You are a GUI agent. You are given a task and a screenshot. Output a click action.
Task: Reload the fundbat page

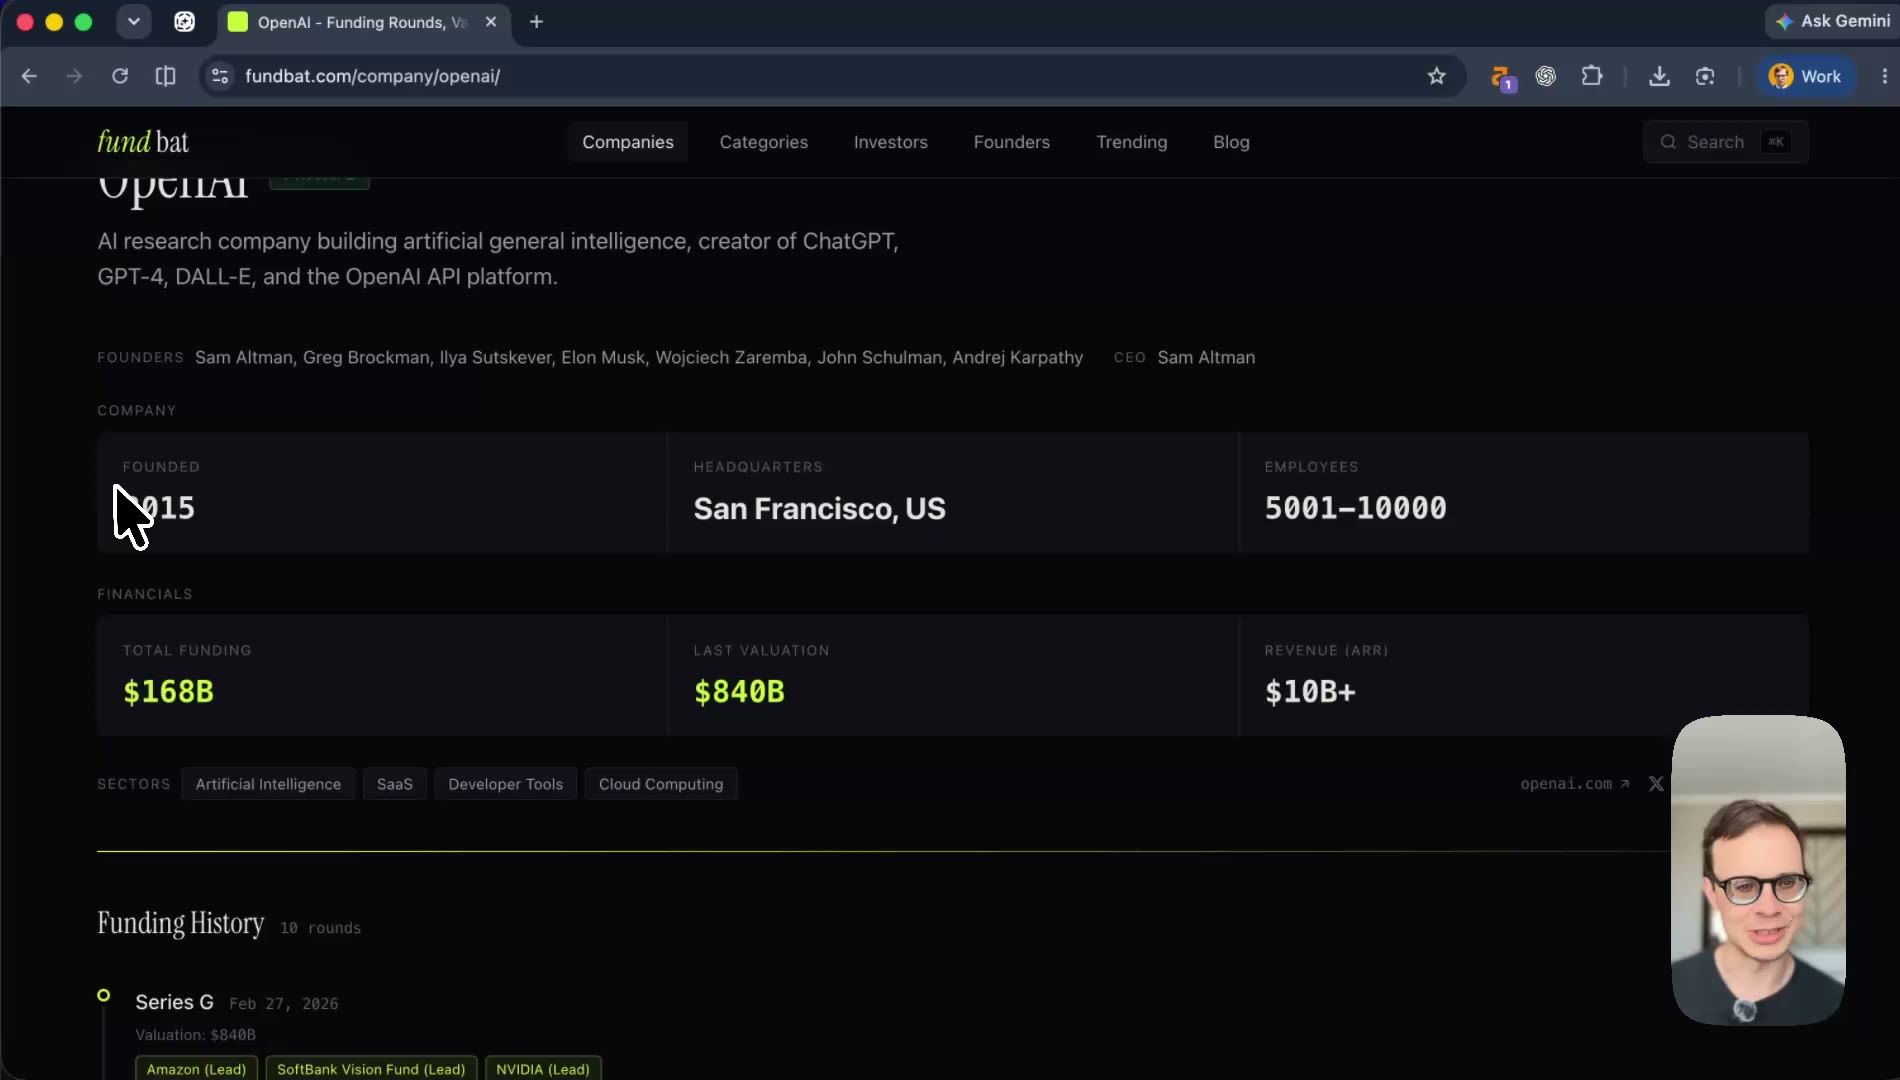point(120,76)
